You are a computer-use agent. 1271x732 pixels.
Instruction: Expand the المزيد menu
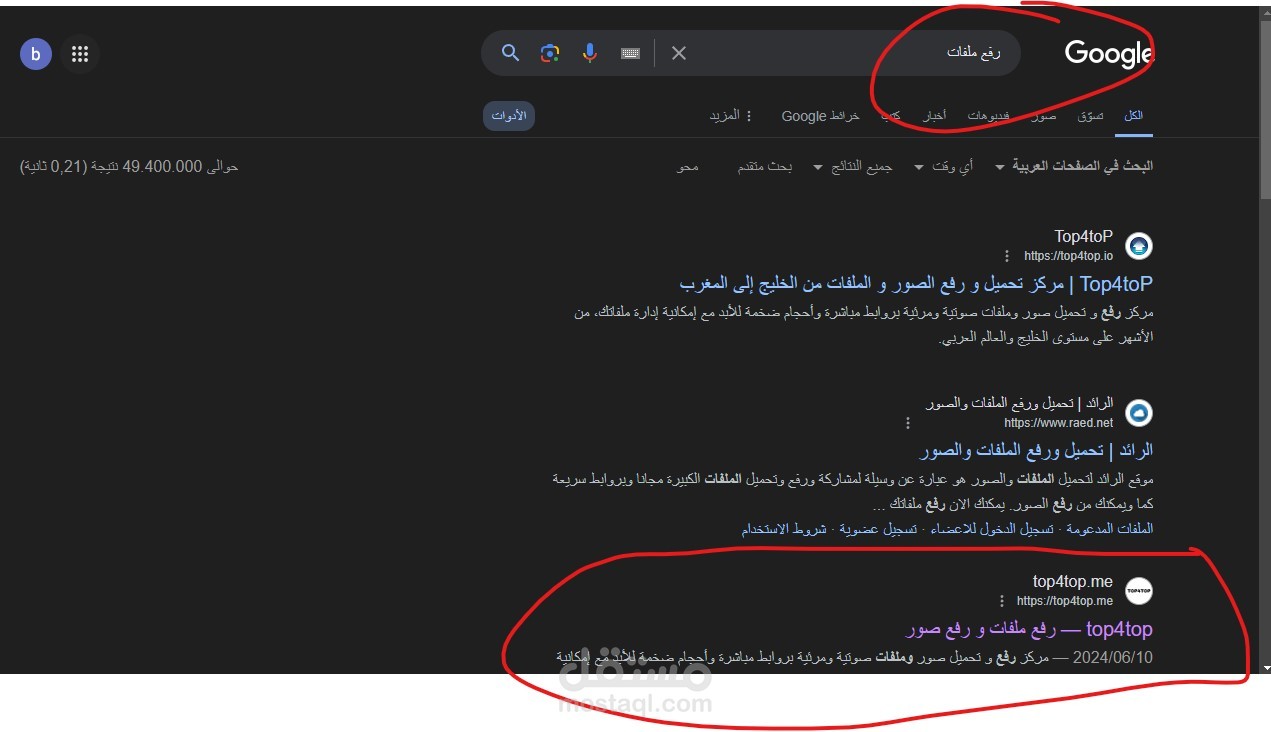(731, 116)
